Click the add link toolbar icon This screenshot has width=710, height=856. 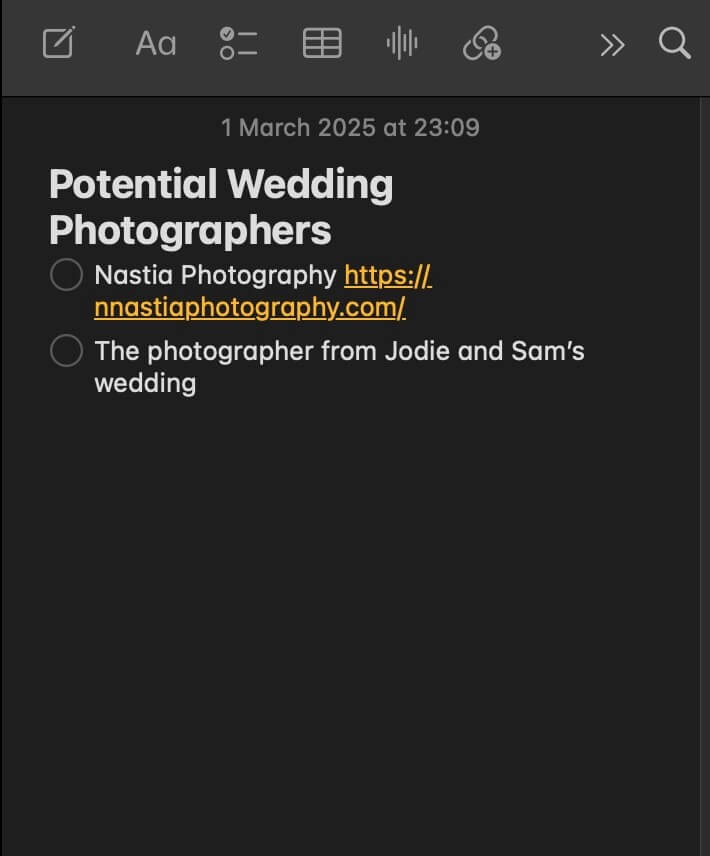481,43
